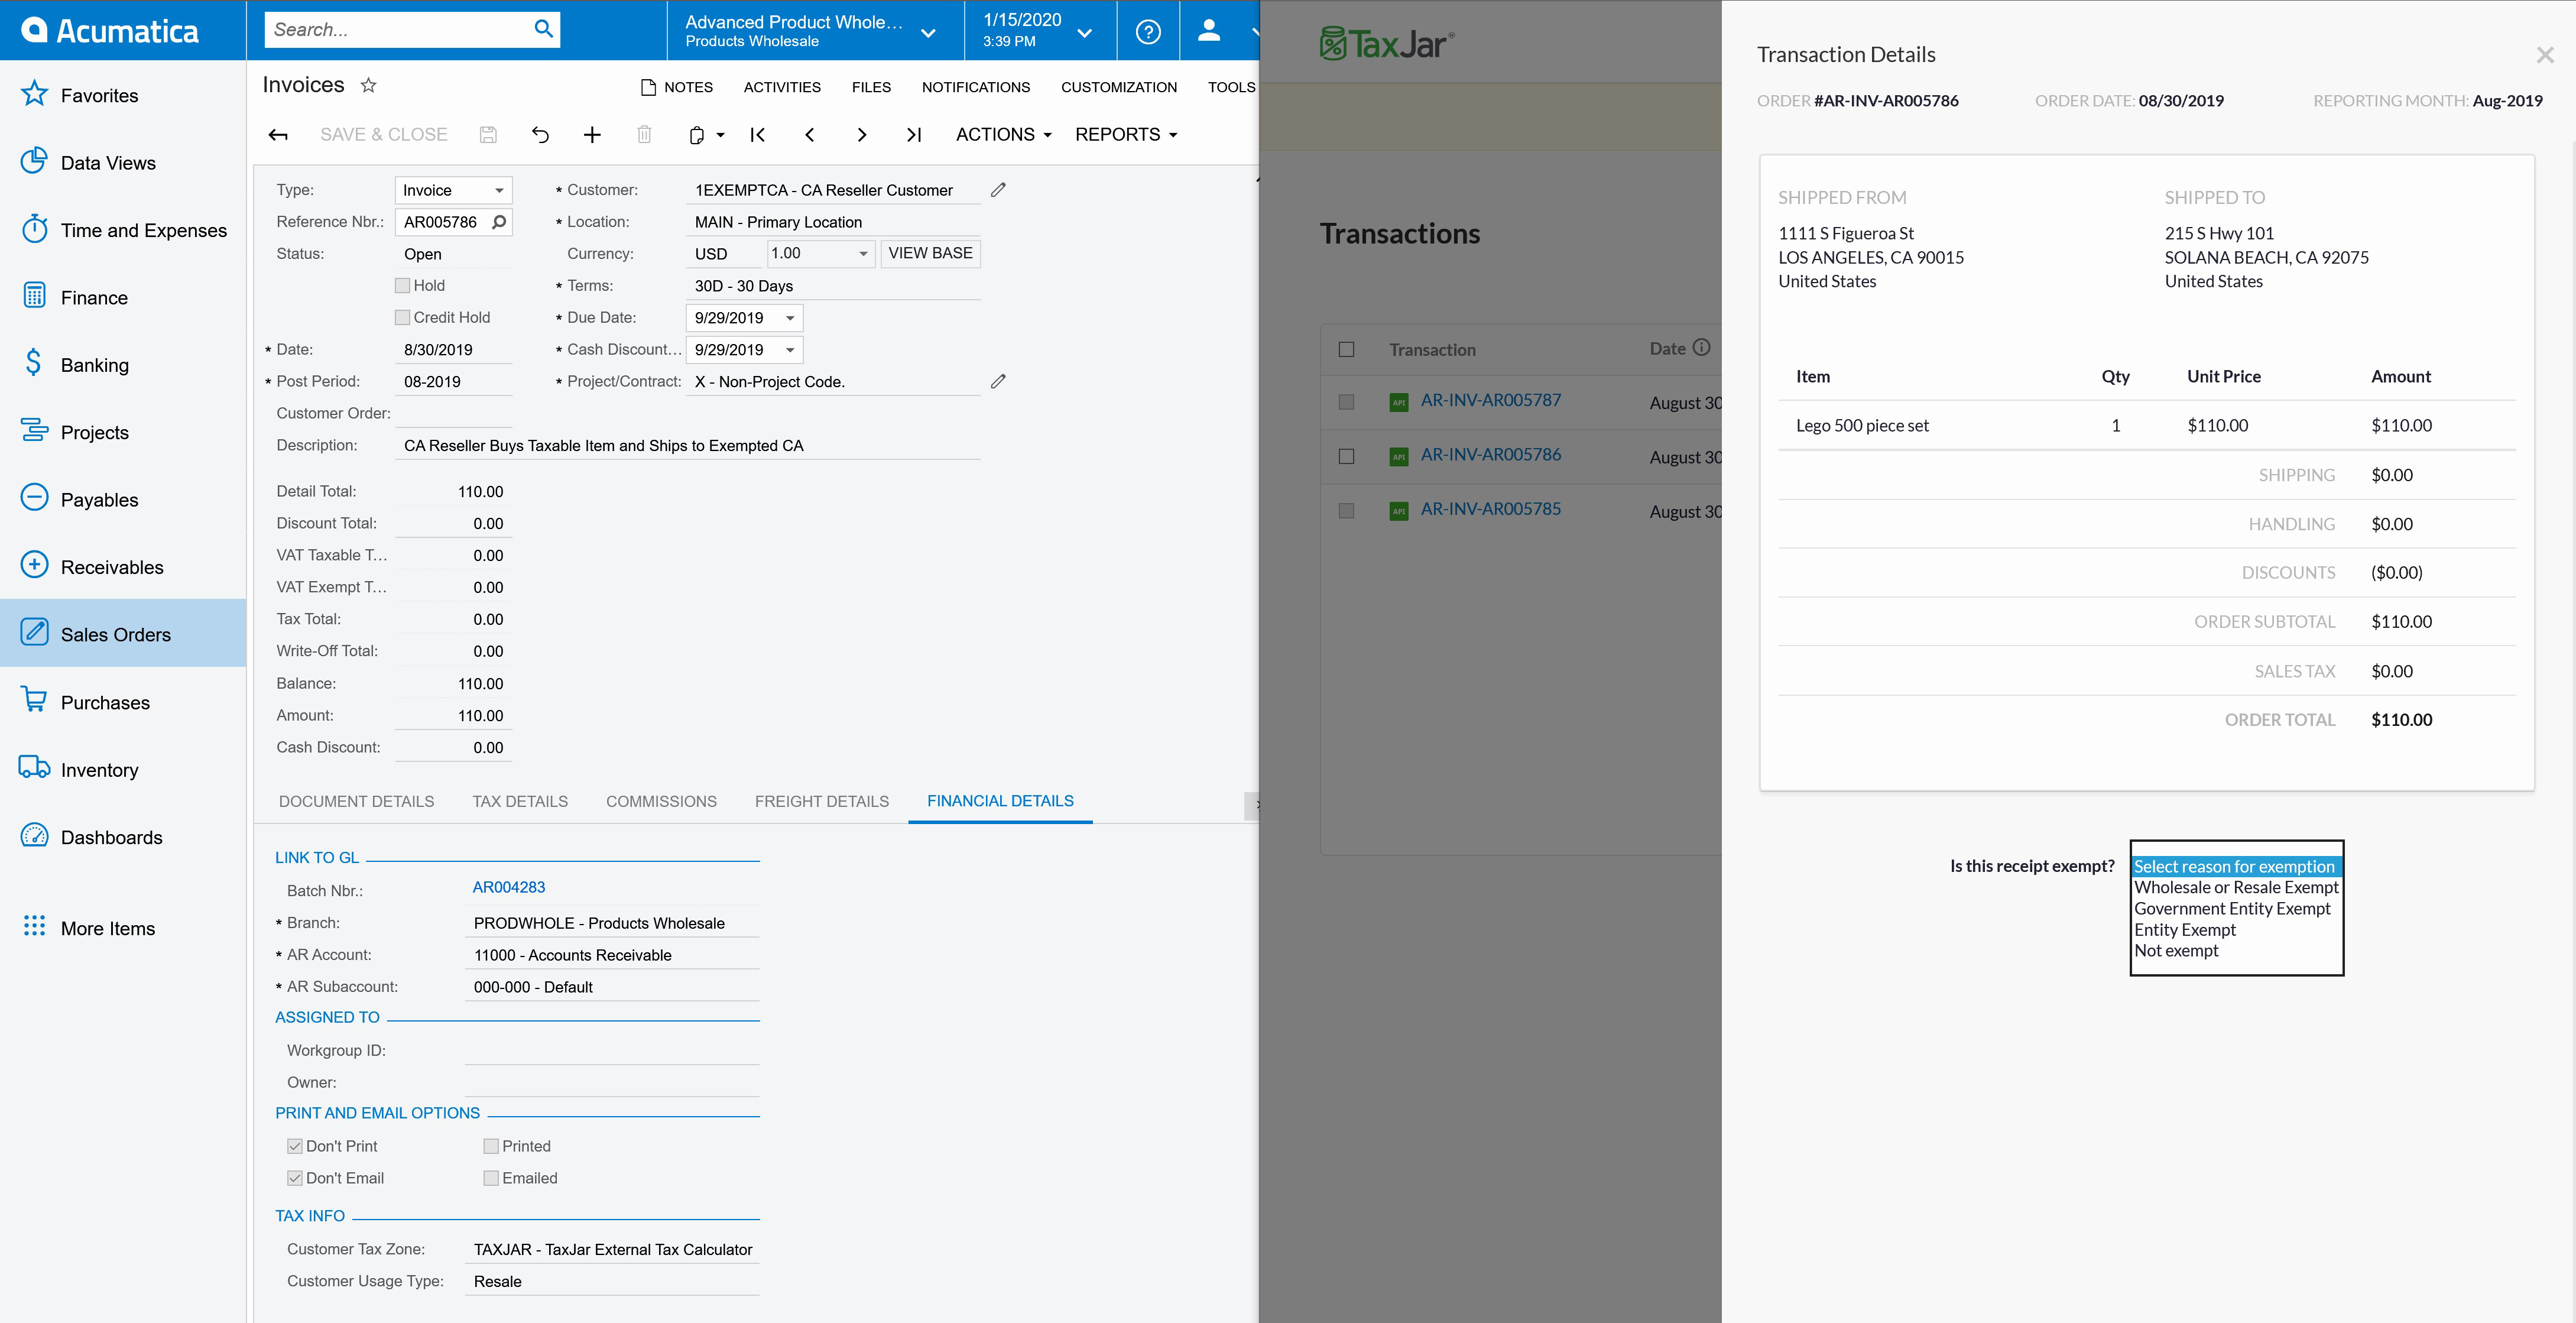
Task: Uncheck the Don't Email checkbox
Action: tap(295, 1178)
